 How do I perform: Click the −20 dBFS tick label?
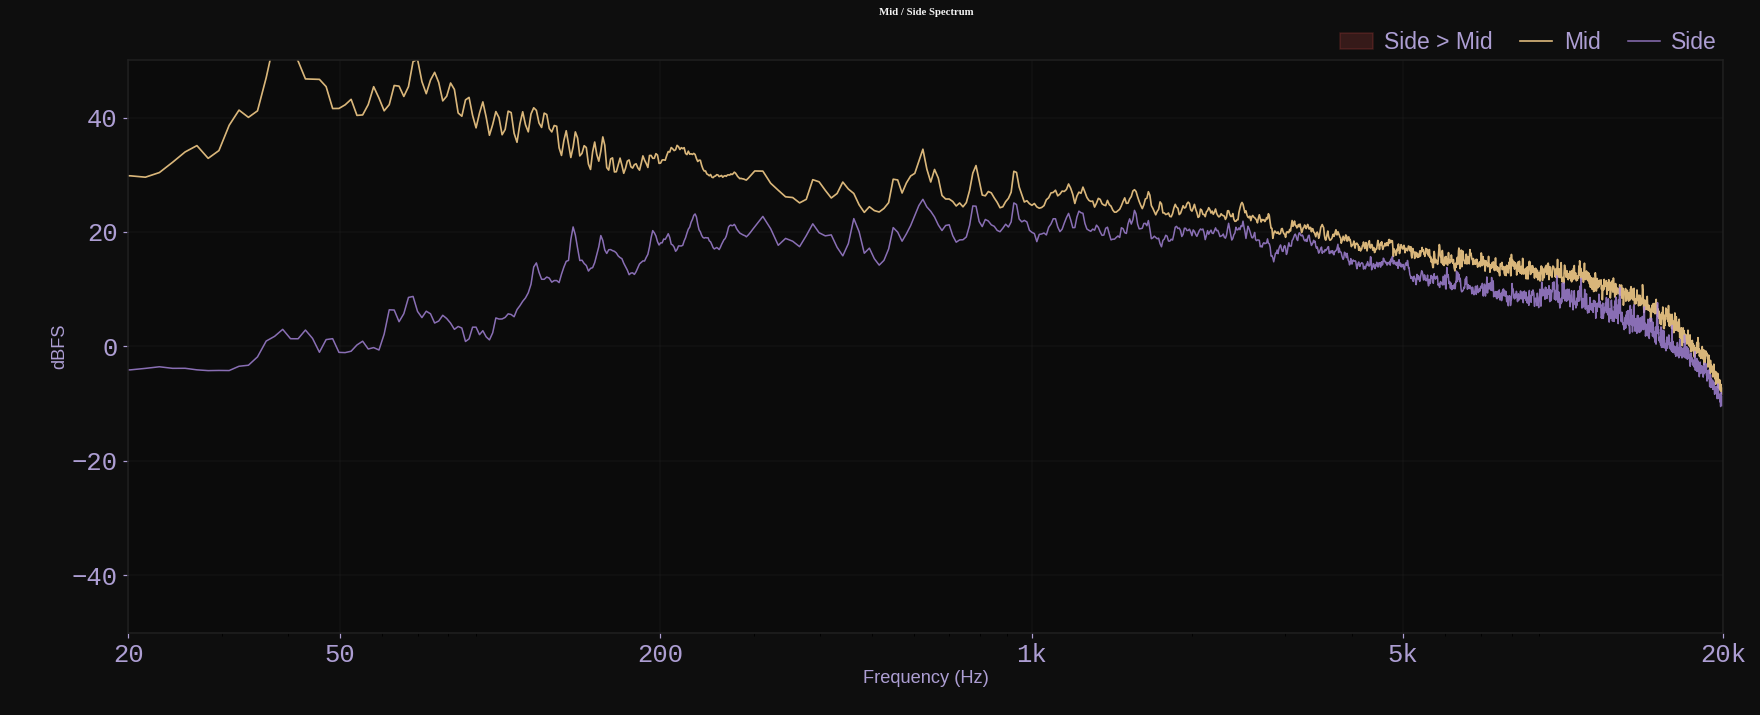(95, 462)
